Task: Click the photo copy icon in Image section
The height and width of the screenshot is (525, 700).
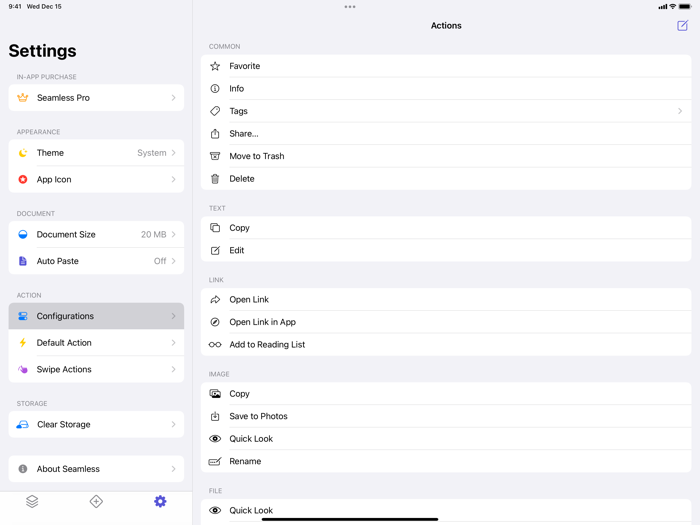Action: (215, 394)
